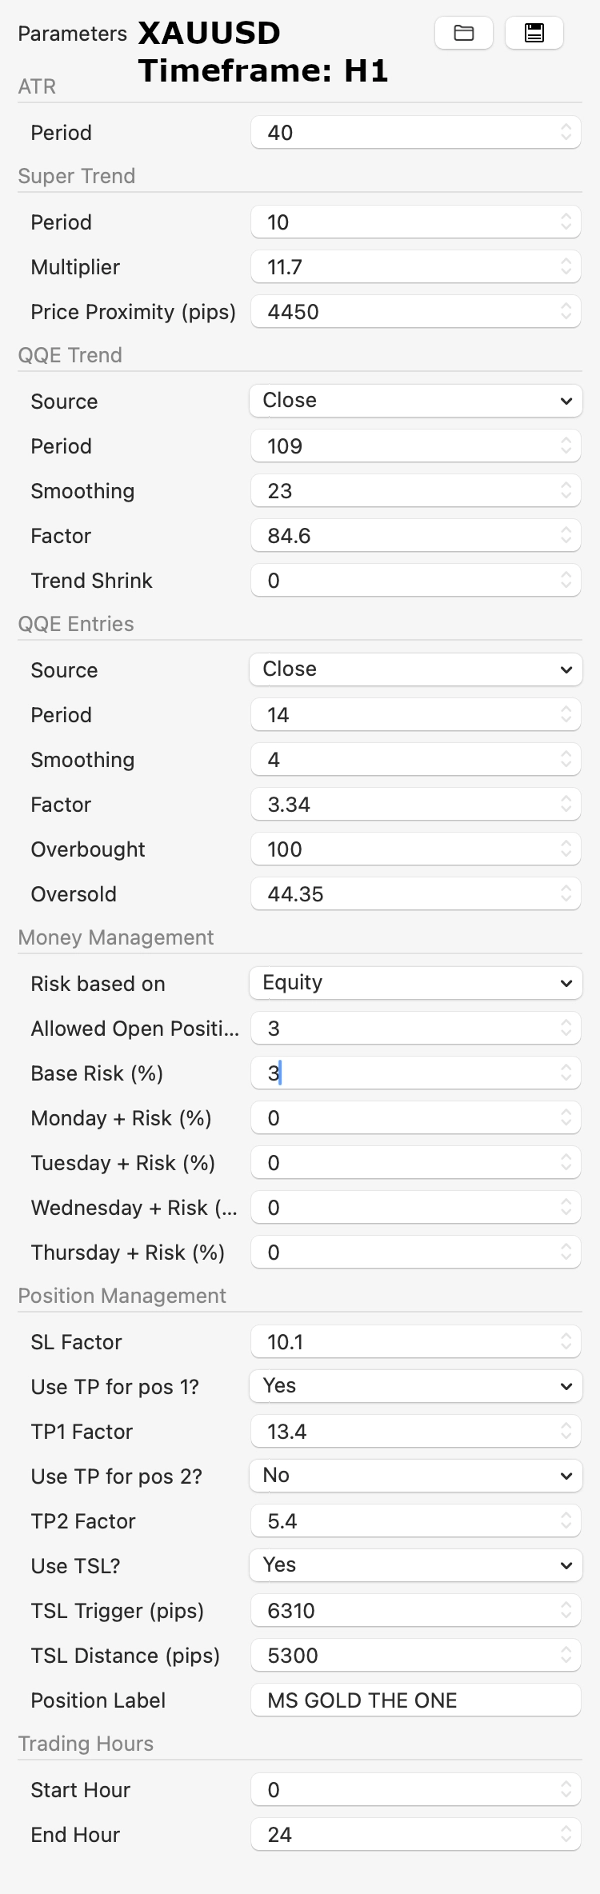The width and height of the screenshot is (600, 1894).
Task: Click the load parameters folder icon
Action: click(464, 33)
